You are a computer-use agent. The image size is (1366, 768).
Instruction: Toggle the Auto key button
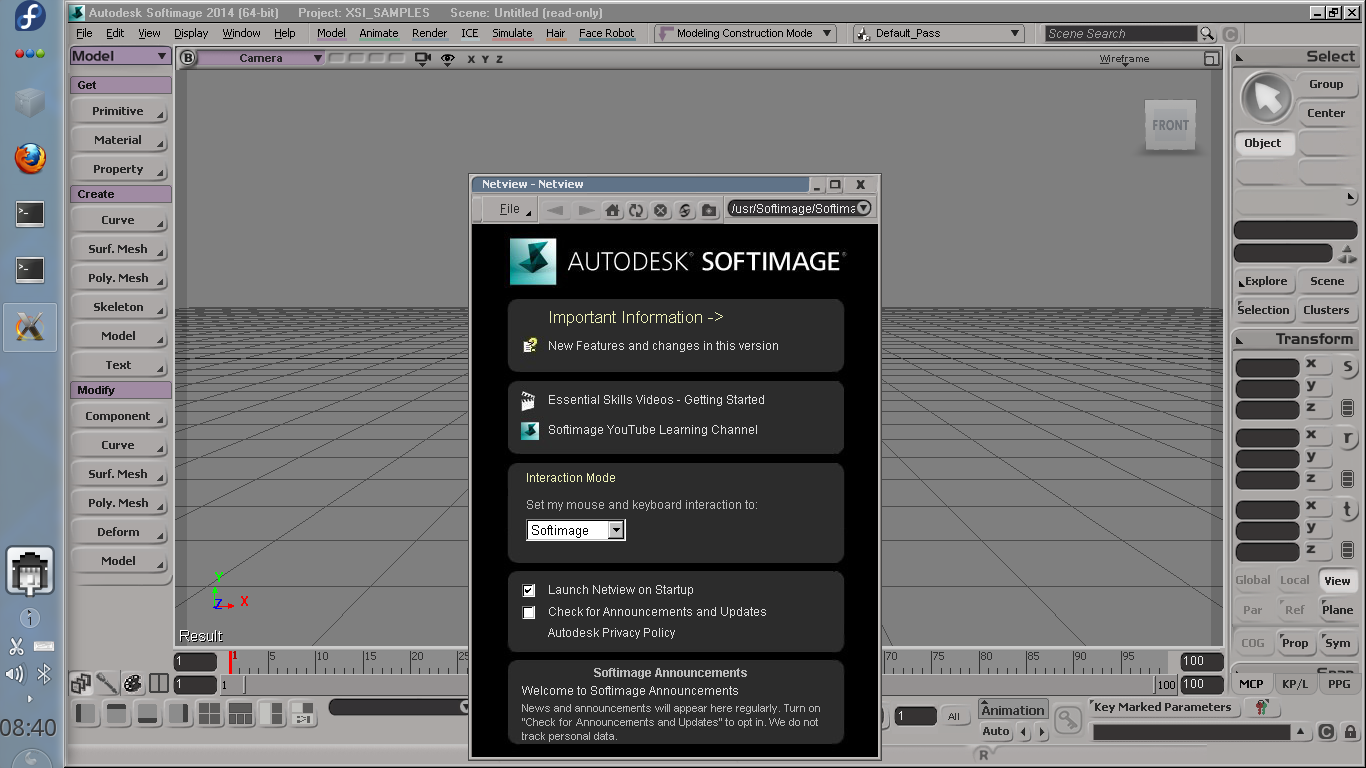[x=996, y=731]
